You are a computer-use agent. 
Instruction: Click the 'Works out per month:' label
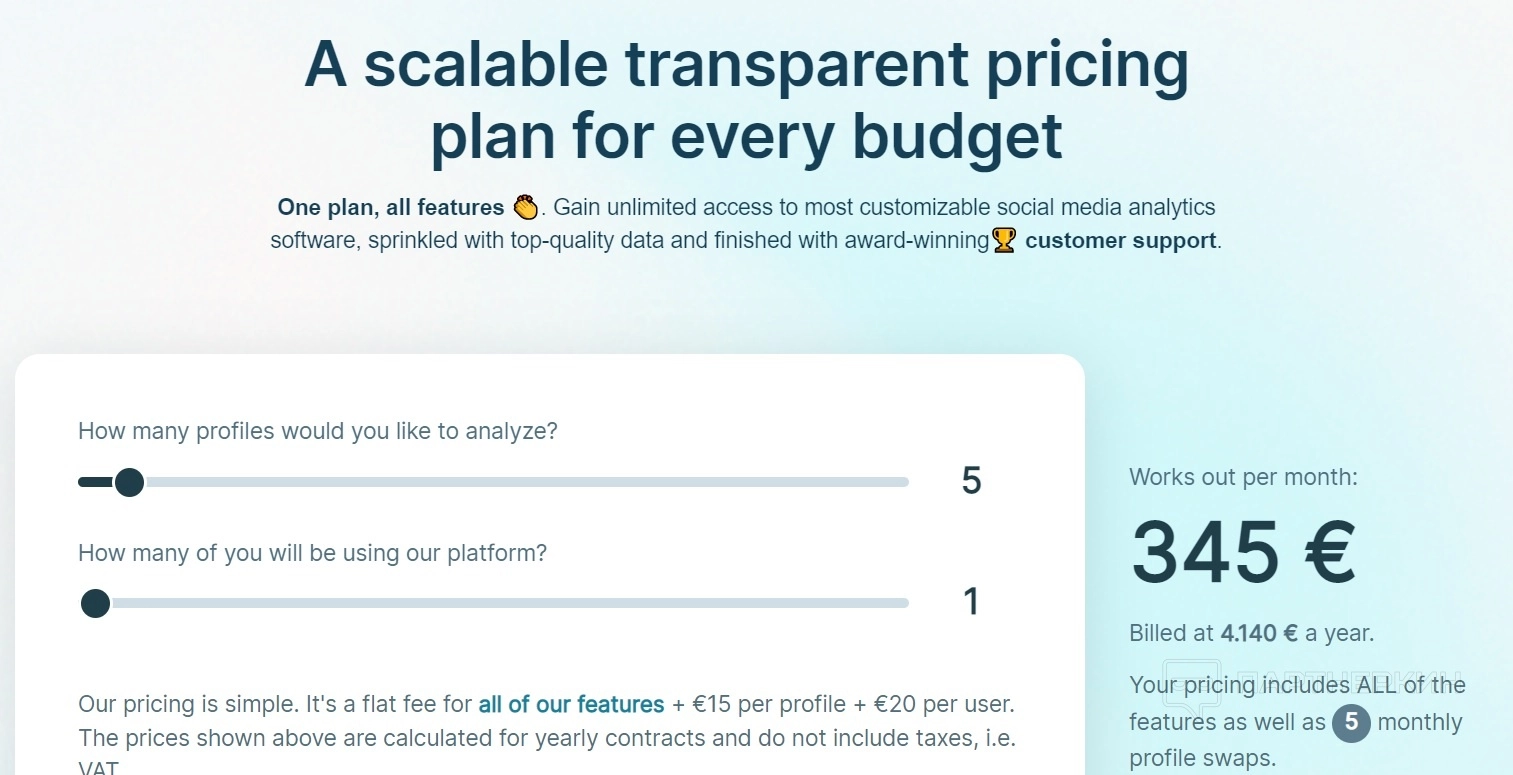1243,477
